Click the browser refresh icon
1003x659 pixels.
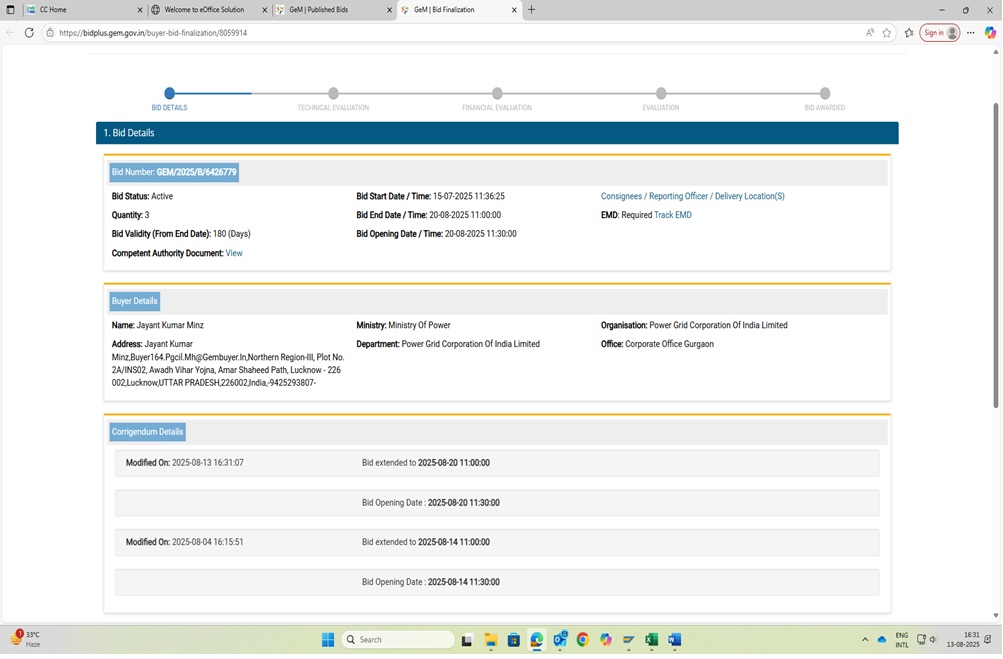pyautogui.click(x=29, y=33)
